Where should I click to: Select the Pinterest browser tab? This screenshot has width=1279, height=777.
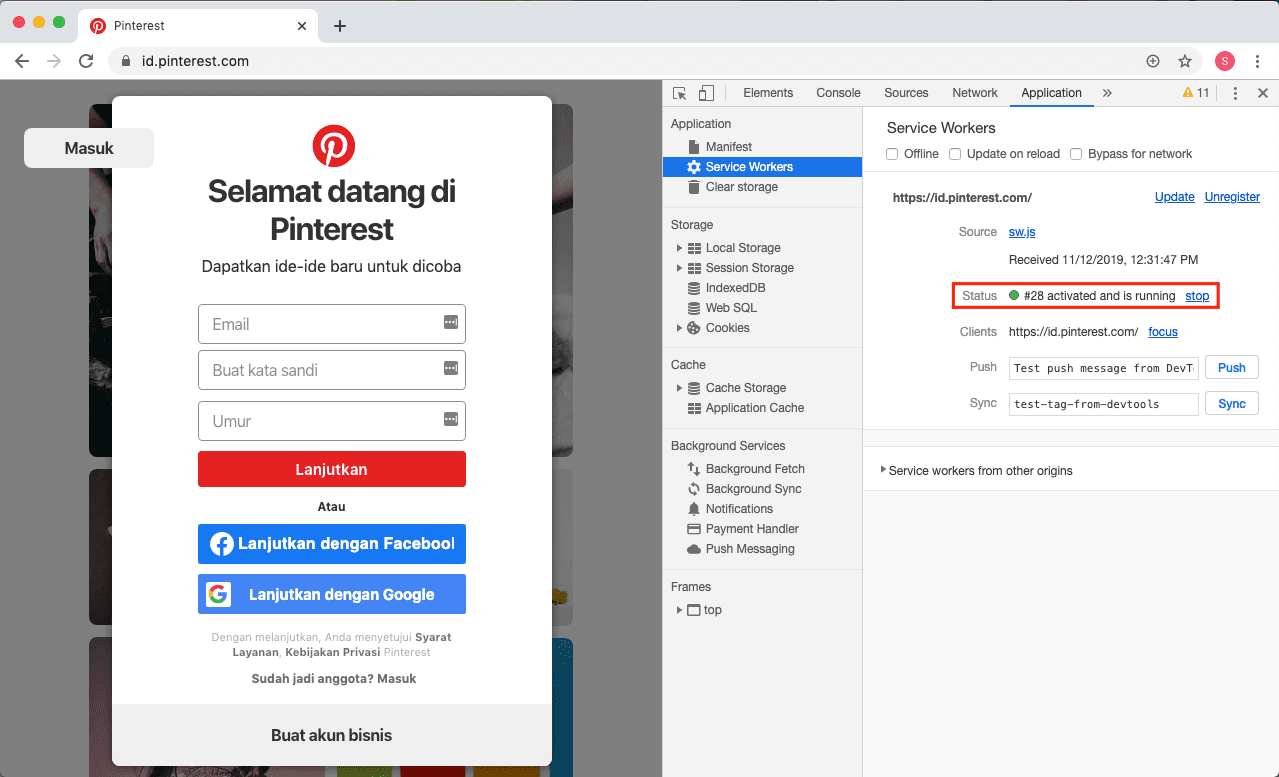(x=198, y=26)
